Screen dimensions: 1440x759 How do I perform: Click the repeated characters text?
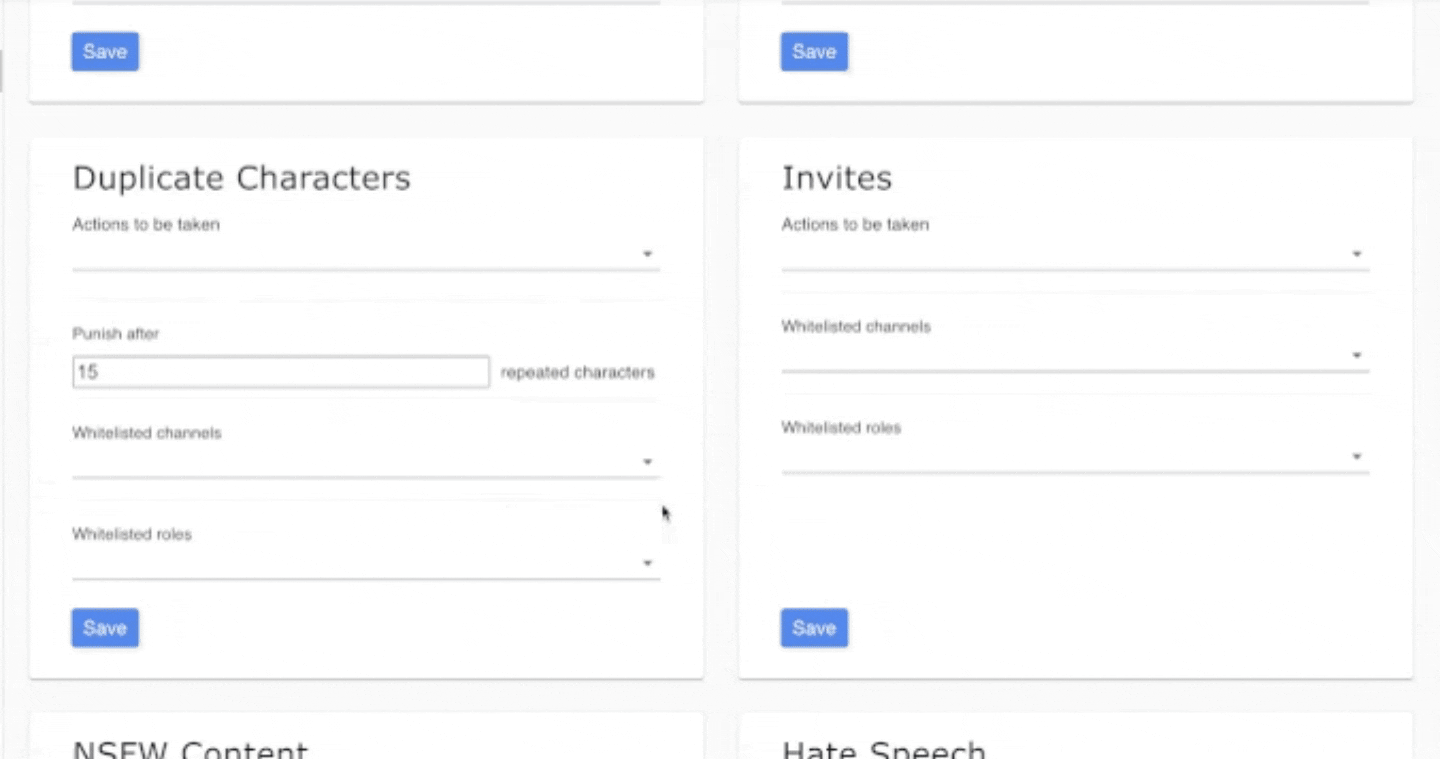click(577, 372)
